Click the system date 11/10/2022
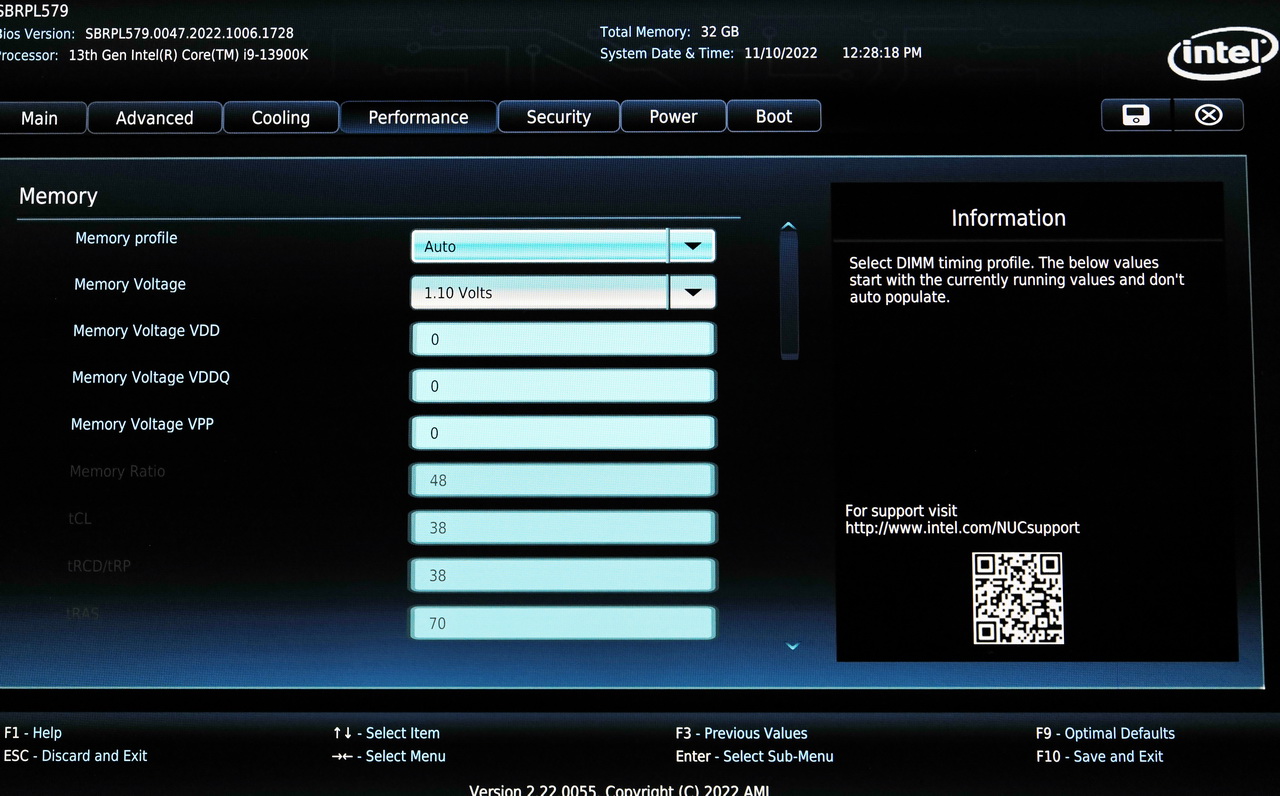 781,53
